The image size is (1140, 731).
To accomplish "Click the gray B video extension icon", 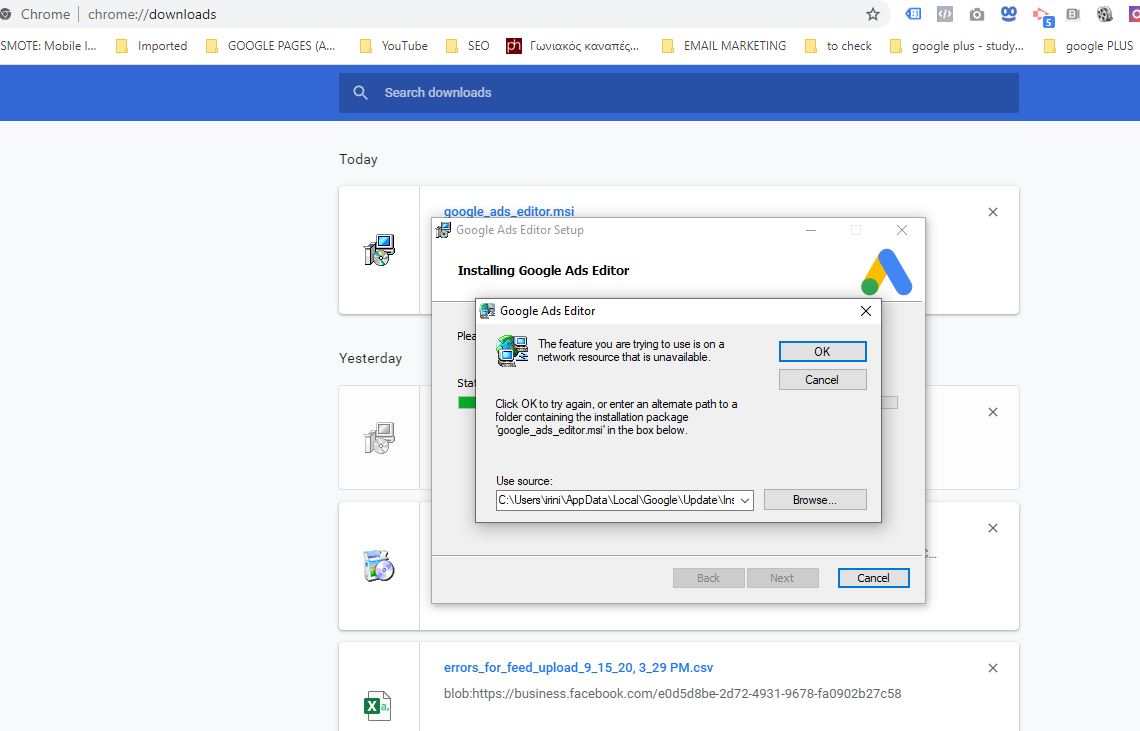I will click(x=1073, y=14).
